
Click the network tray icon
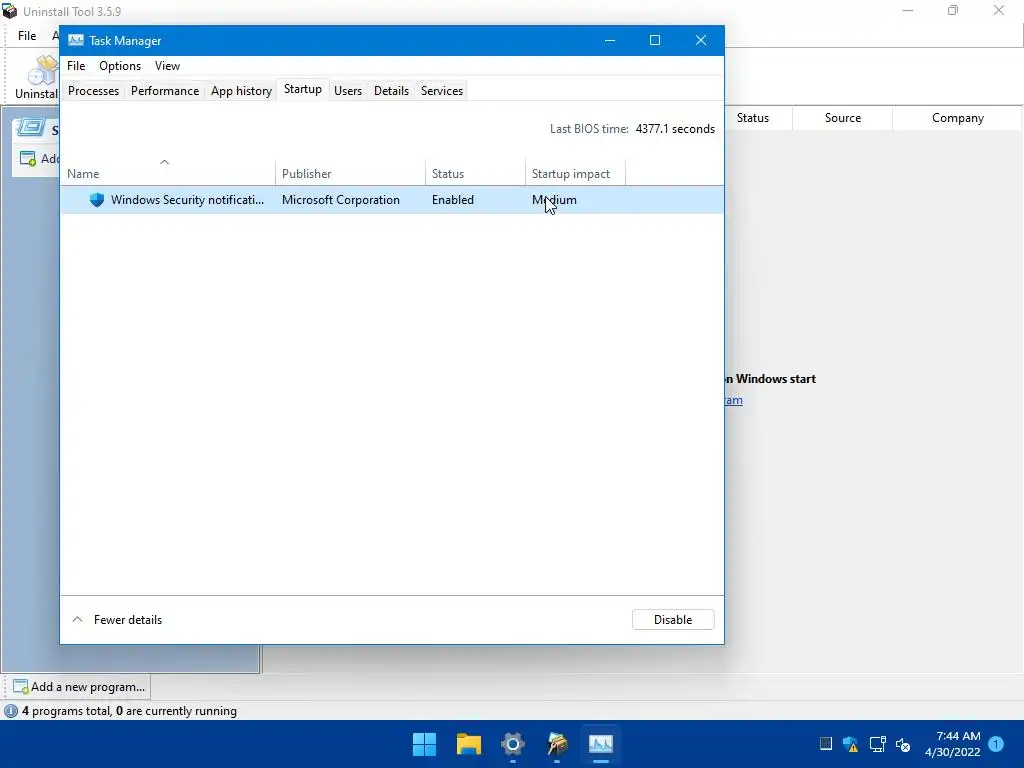tap(877, 744)
